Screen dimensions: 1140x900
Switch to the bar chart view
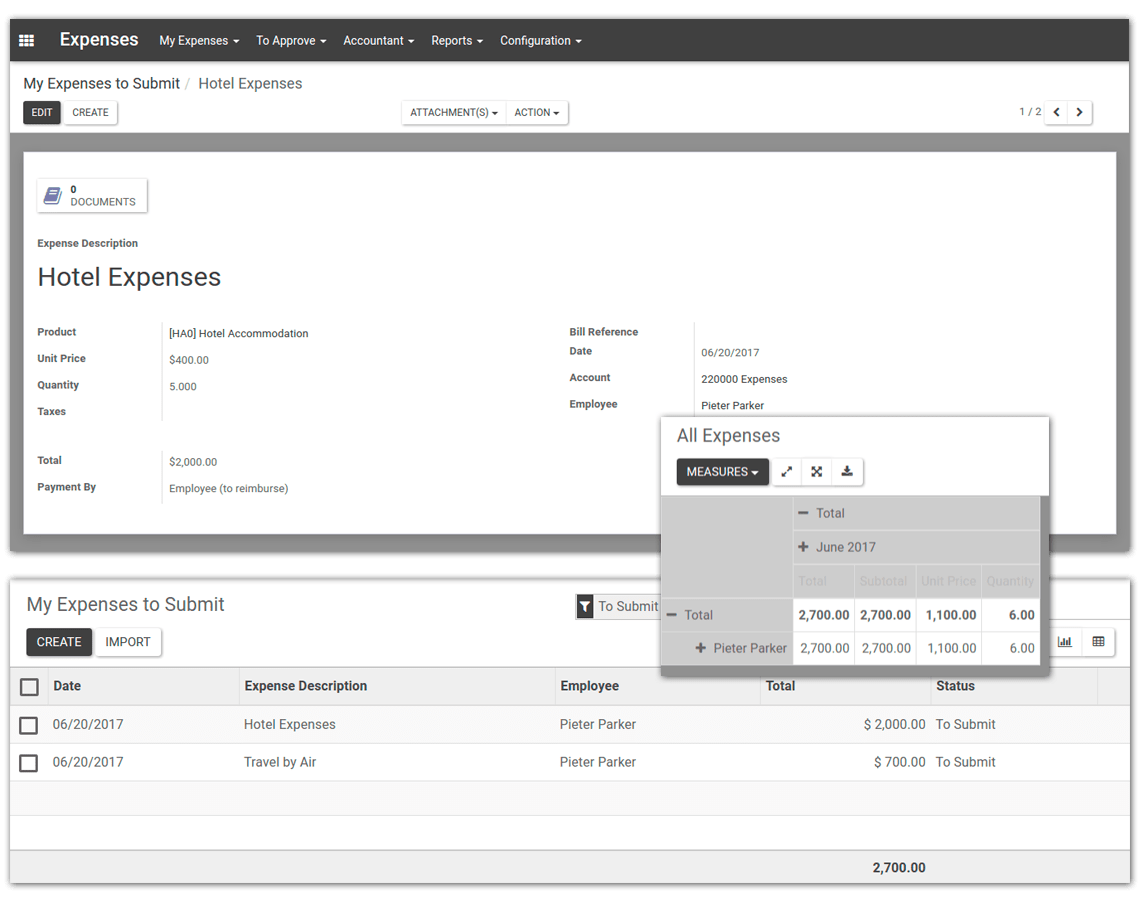click(x=1064, y=642)
